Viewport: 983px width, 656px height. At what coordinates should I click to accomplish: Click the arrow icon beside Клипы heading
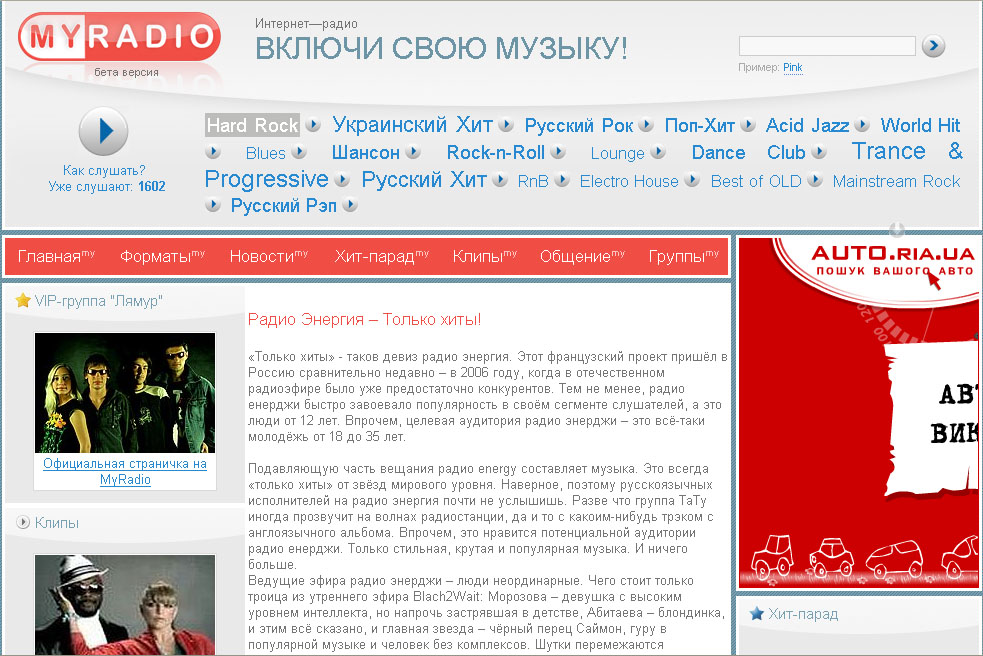pyautogui.click(x=24, y=522)
